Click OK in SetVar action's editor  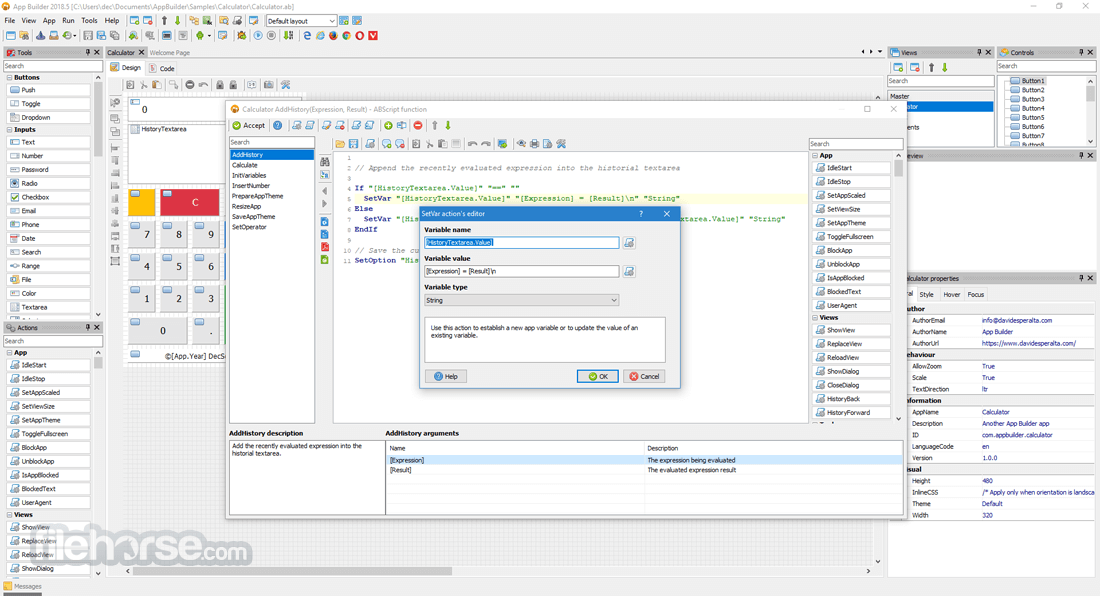click(598, 377)
